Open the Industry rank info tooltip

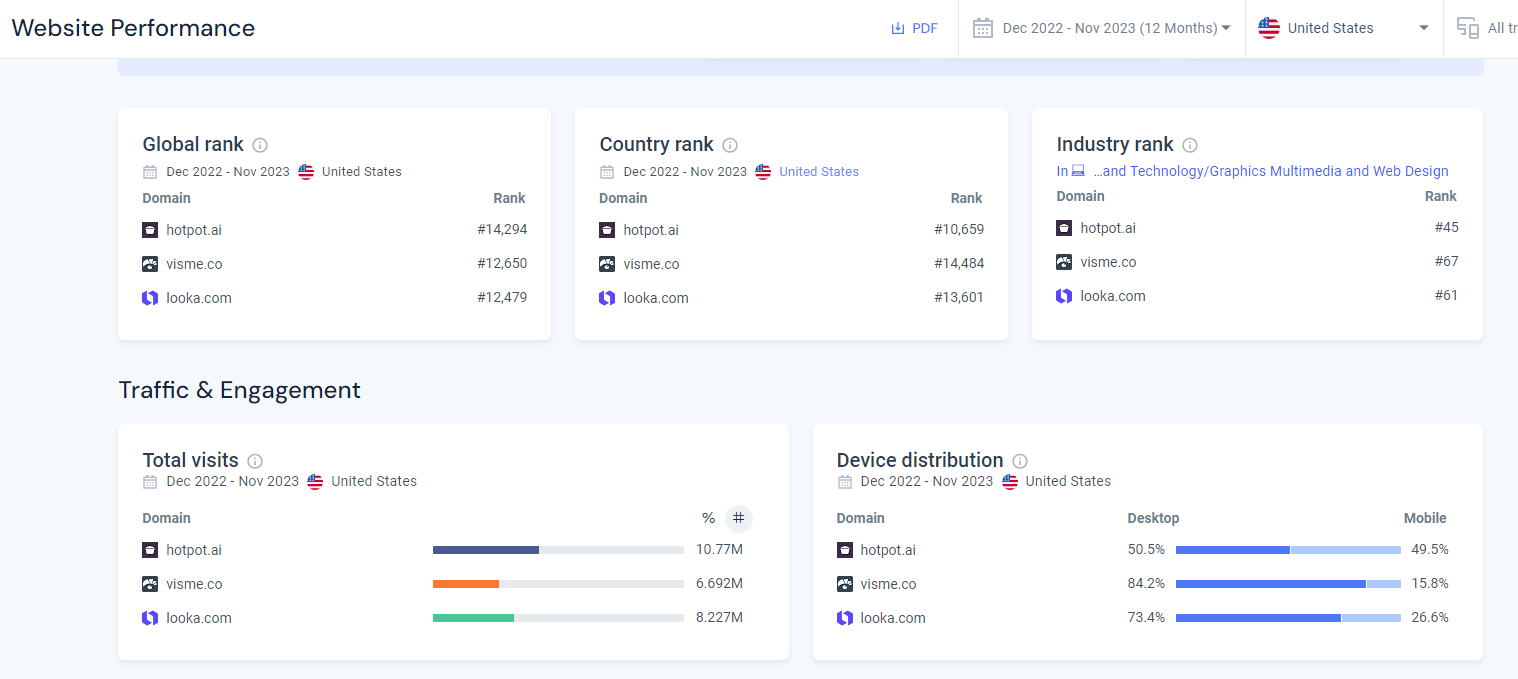1189,145
